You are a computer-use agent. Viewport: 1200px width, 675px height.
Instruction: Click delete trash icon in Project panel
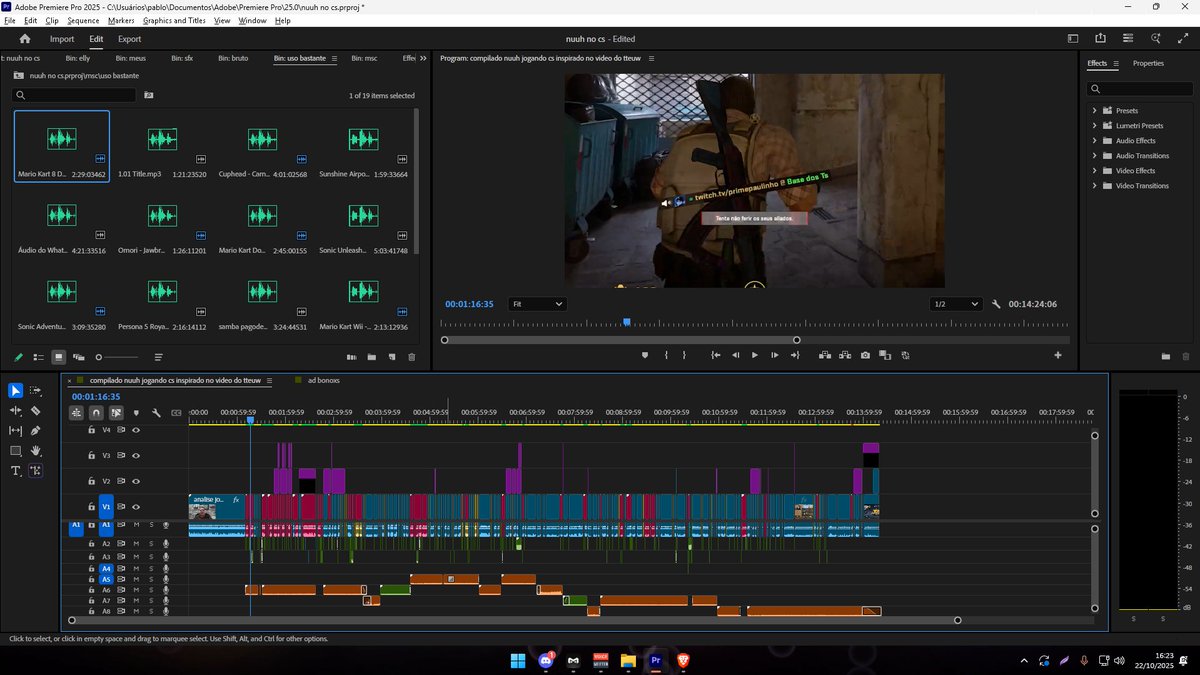(x=412, y=357)
